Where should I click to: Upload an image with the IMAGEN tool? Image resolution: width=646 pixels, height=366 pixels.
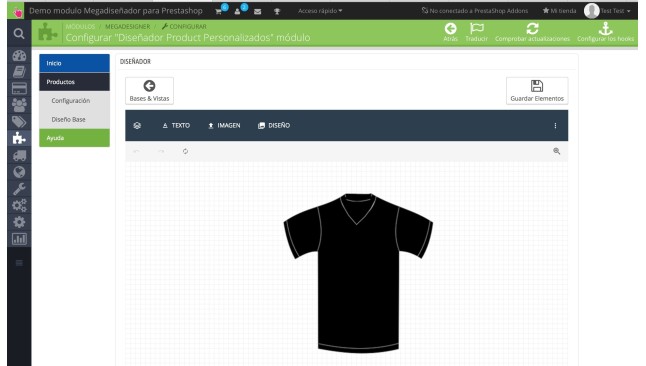pos(224,126)
